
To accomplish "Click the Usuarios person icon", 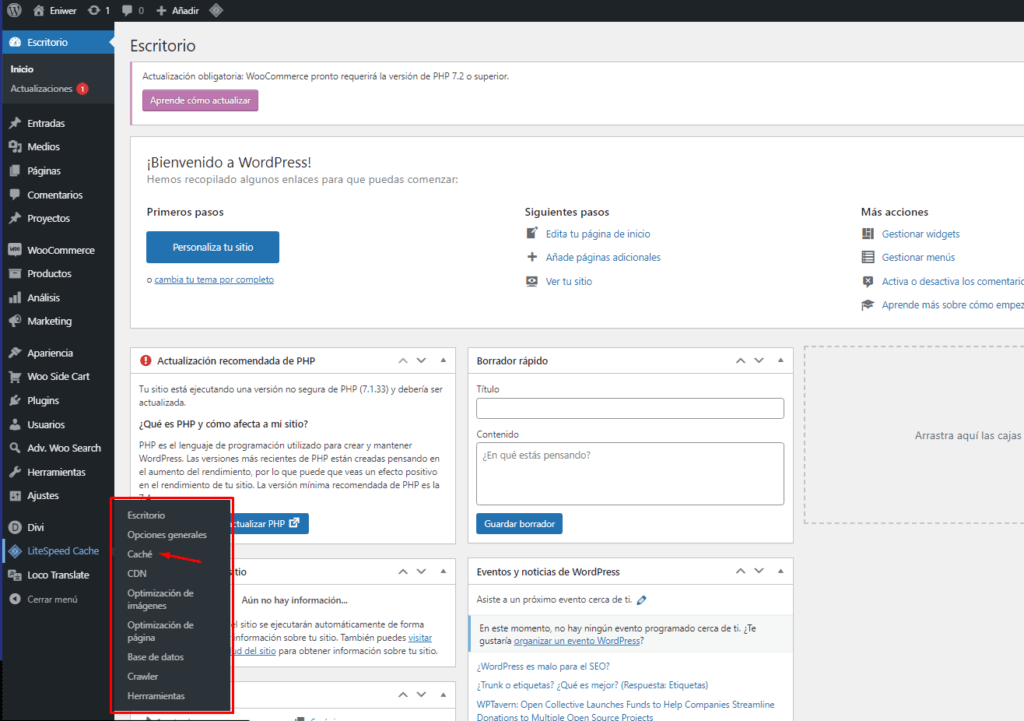I will click(15, 425).
